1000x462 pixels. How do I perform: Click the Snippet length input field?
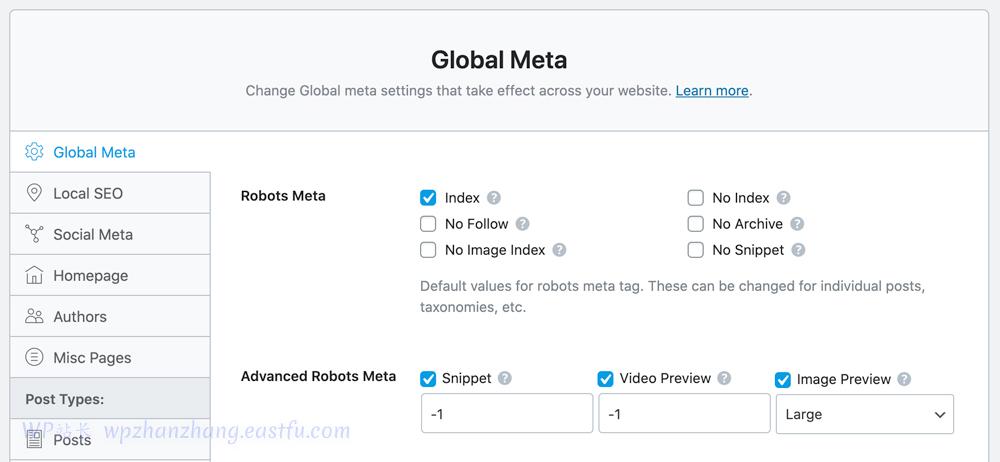coord(507,414)
